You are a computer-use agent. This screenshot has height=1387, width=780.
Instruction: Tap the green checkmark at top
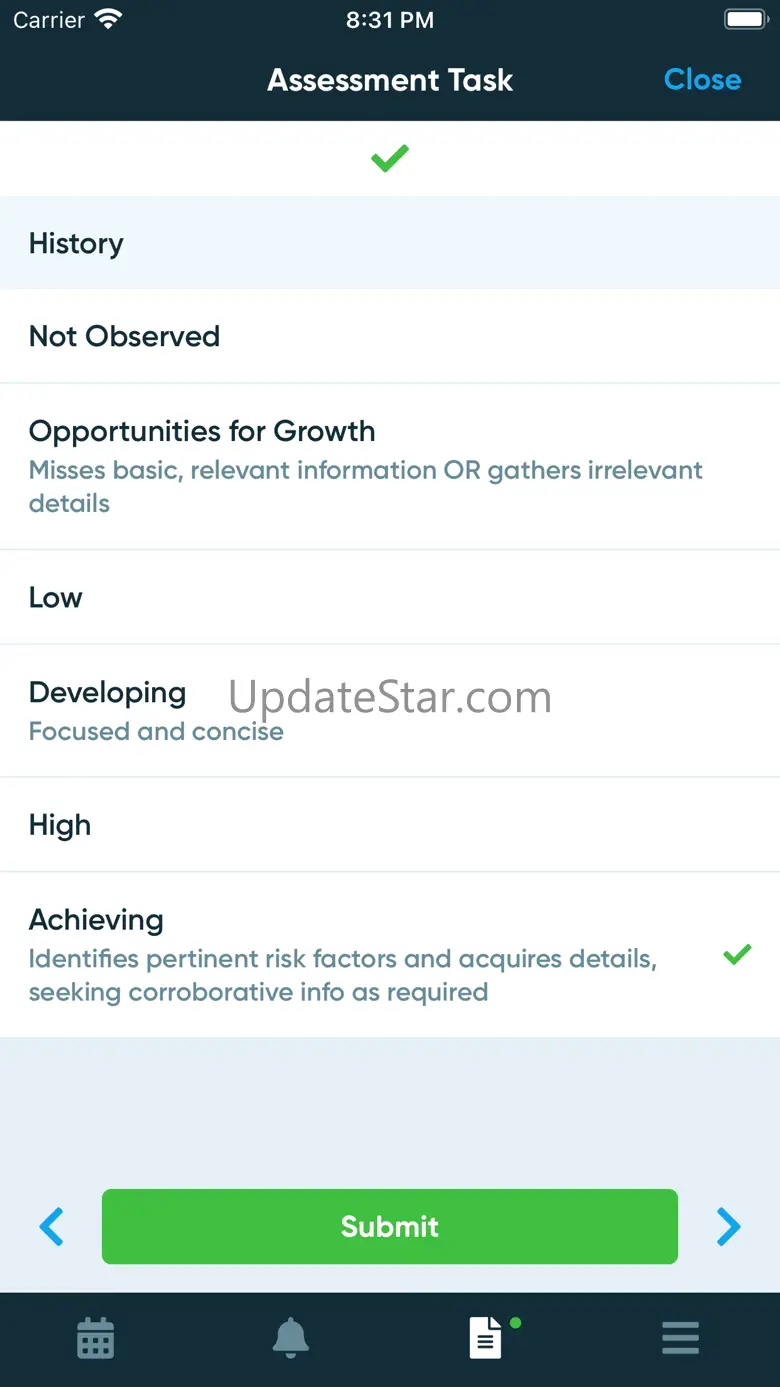[x=390, y=158]
